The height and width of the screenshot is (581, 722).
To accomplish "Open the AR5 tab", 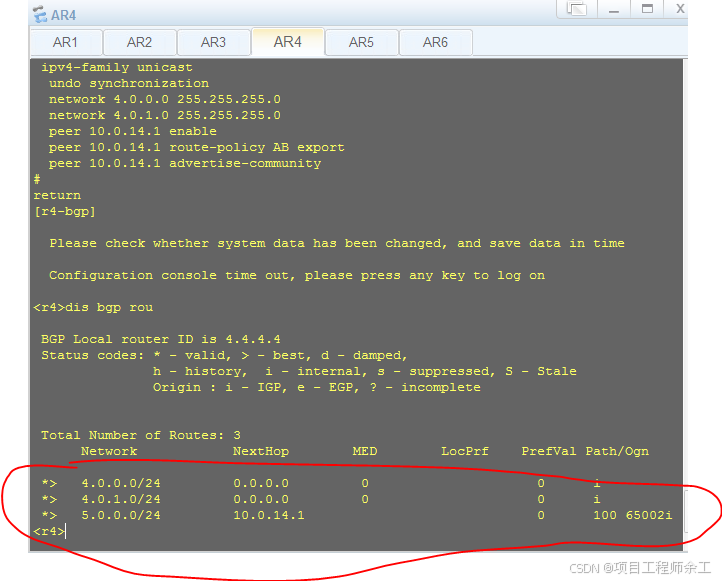I will (x=361, y=42).
